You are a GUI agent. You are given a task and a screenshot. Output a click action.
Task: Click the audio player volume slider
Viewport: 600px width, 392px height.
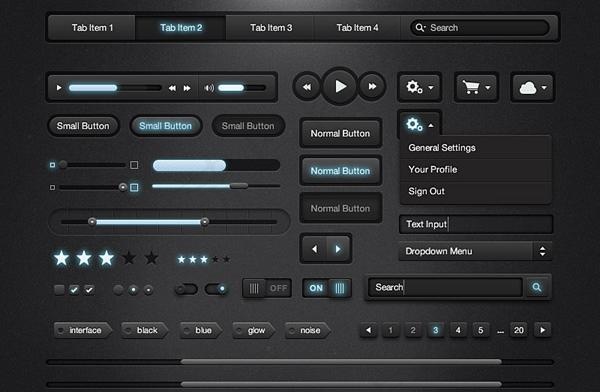pos(241,88)
